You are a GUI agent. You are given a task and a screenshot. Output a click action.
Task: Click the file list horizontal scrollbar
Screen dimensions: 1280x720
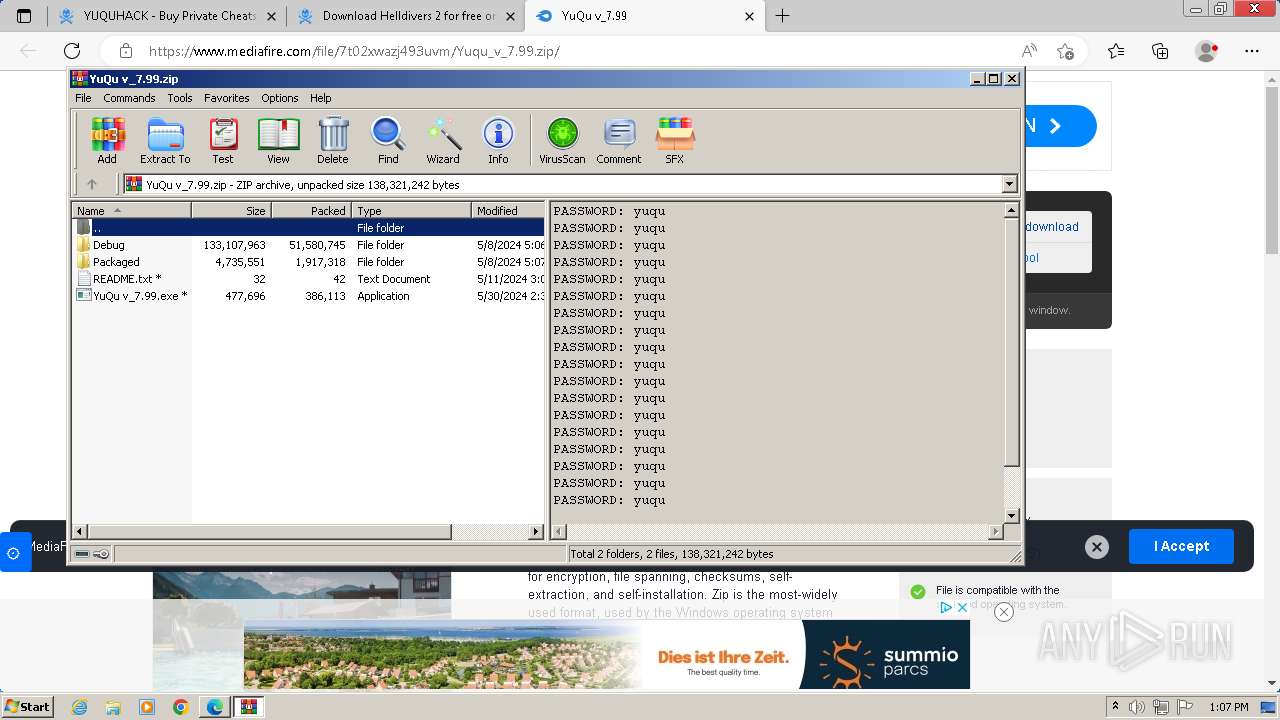pyautogui.click(x=309, y=532)
